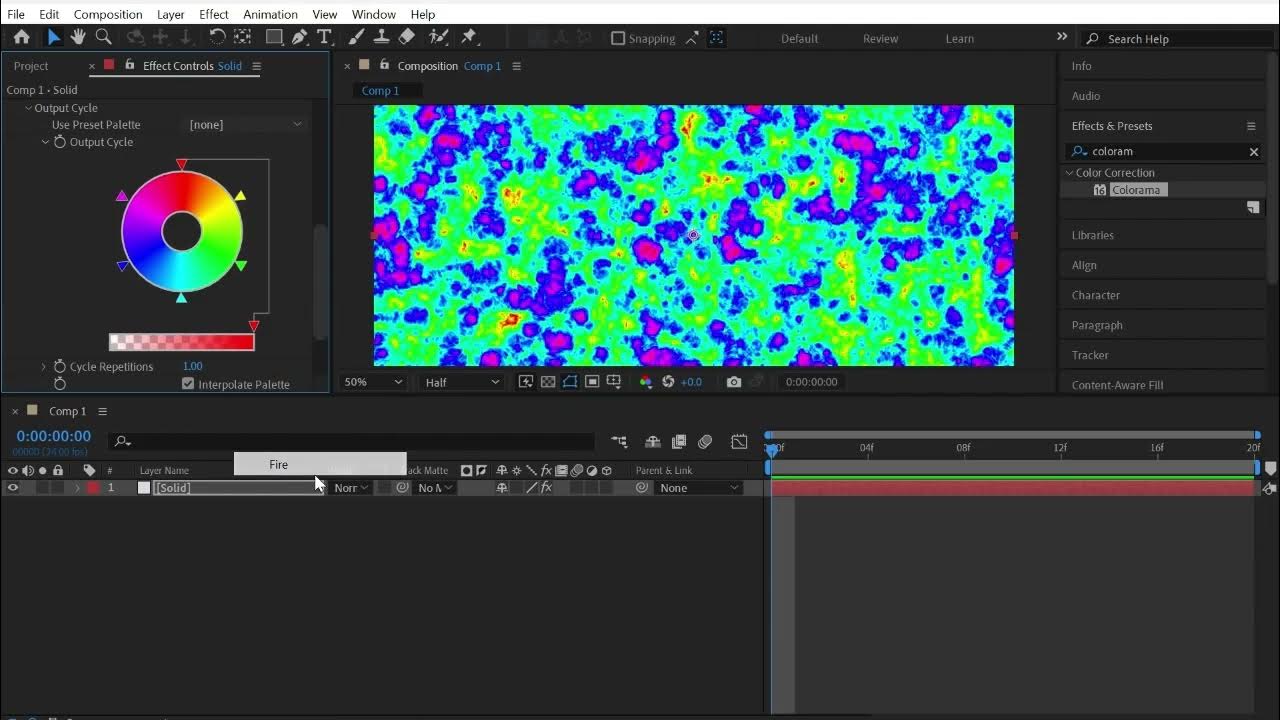Open the Effect menu
Viewport: 1280px width, 720px height.
pos(214,14)
